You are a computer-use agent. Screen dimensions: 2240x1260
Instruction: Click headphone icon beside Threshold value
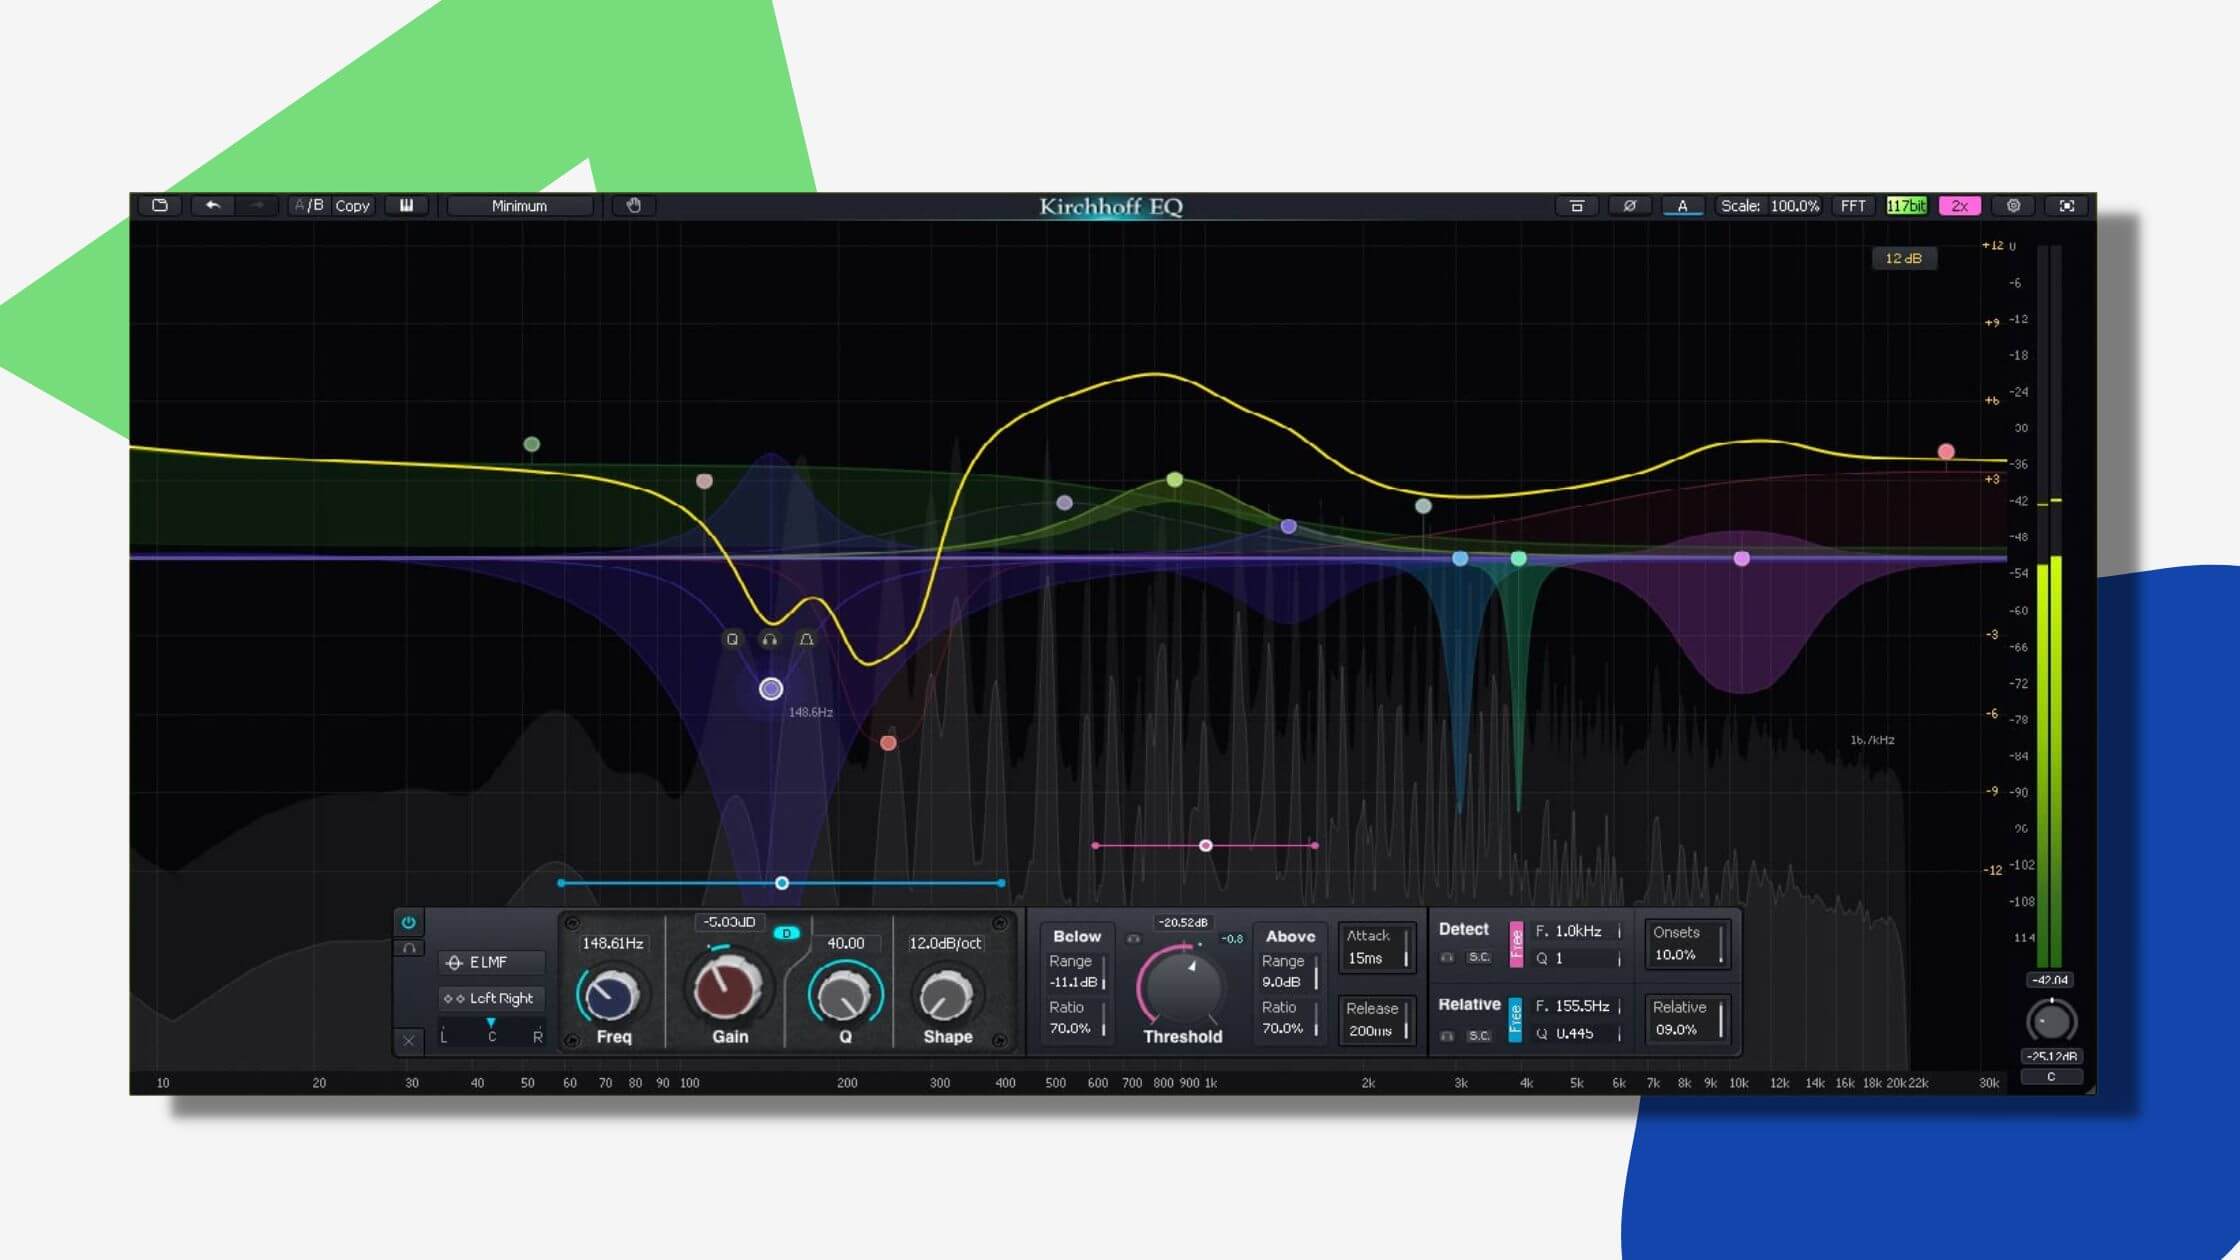pyautogui.click(x=1133, y=939)
